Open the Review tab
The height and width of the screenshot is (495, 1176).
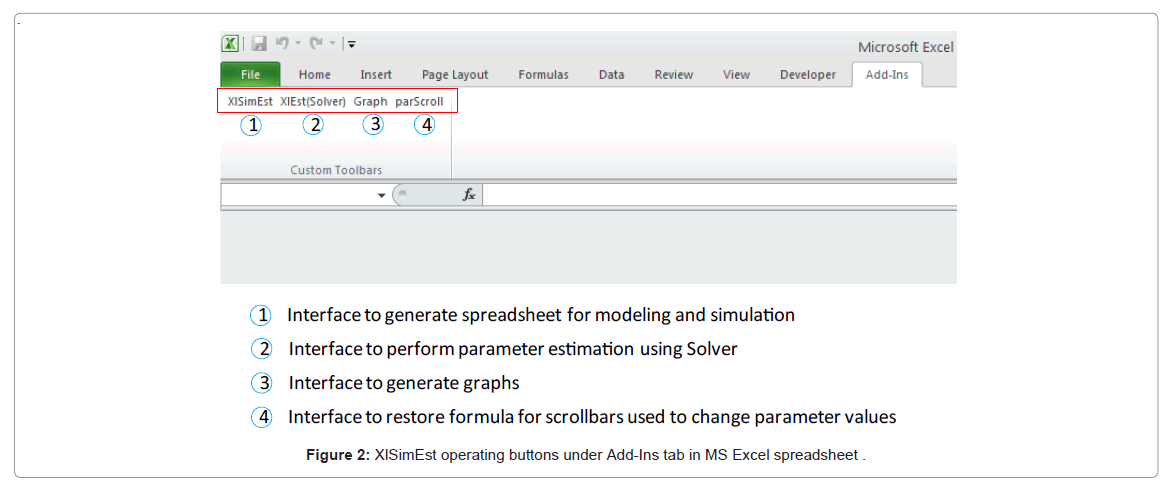(x=674, y=75)
